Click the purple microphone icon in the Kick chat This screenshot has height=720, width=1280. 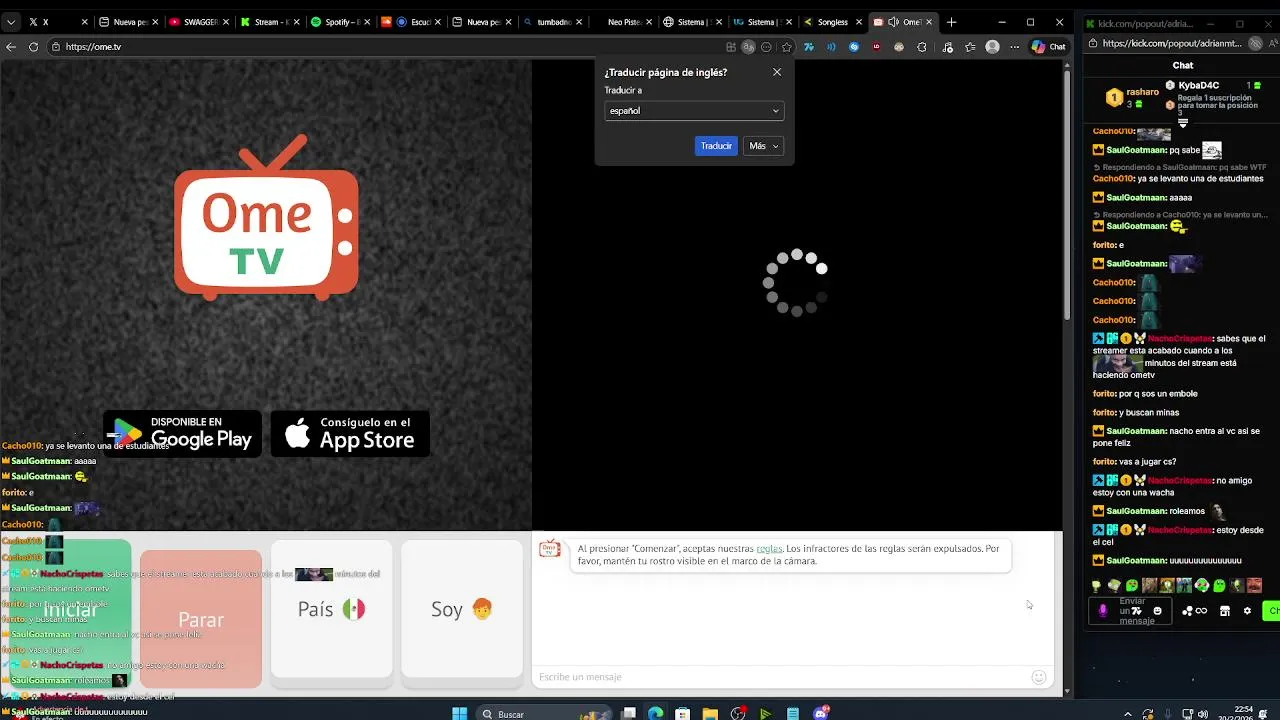(1103, 611)
